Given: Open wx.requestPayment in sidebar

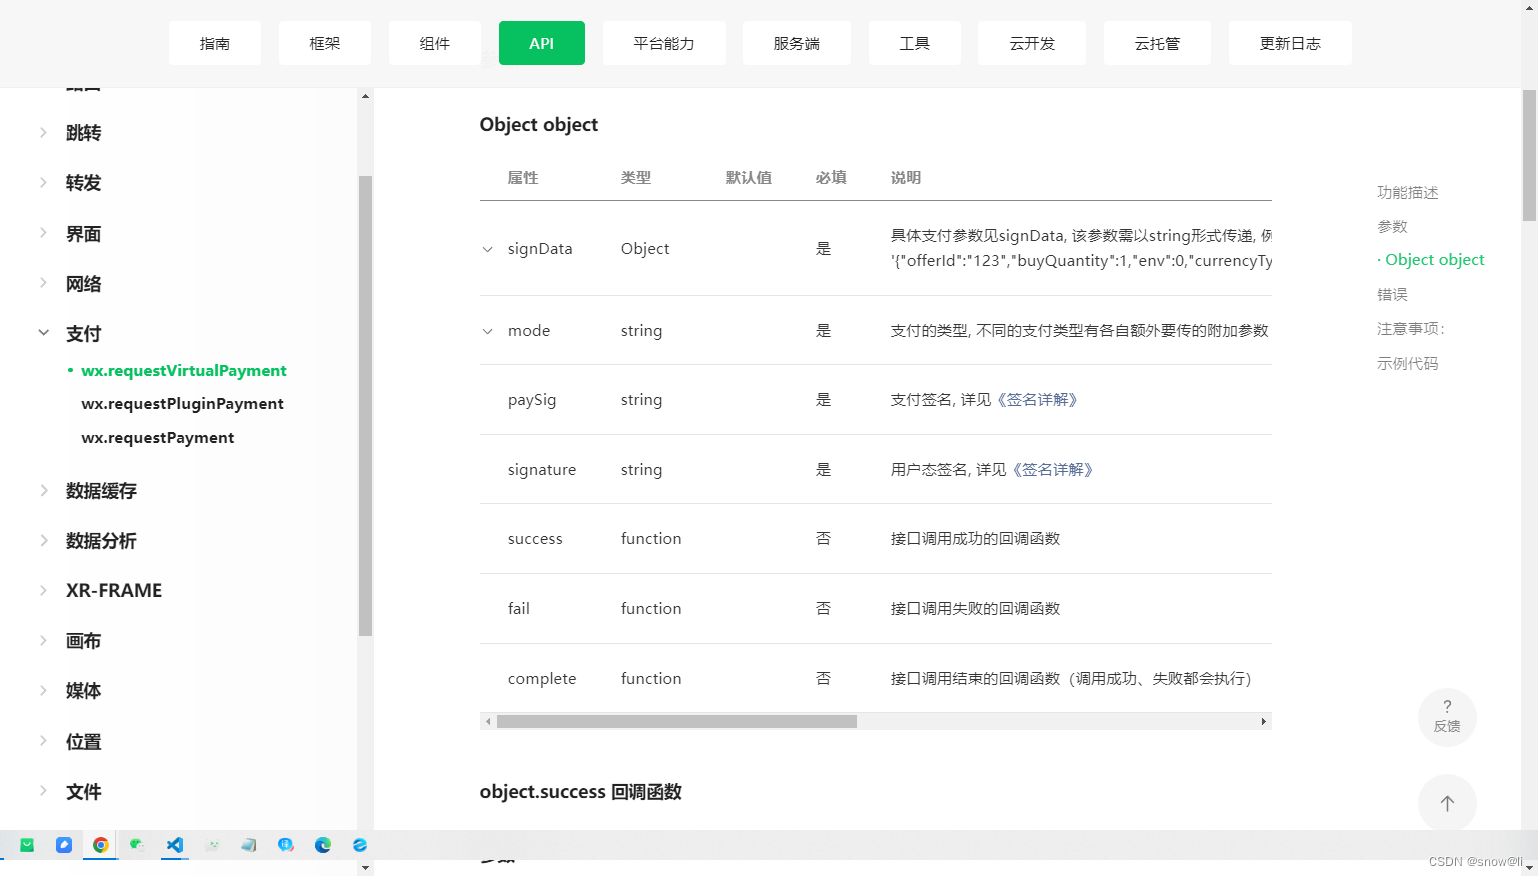Looking at the screenshot, I should pos(158,437).
